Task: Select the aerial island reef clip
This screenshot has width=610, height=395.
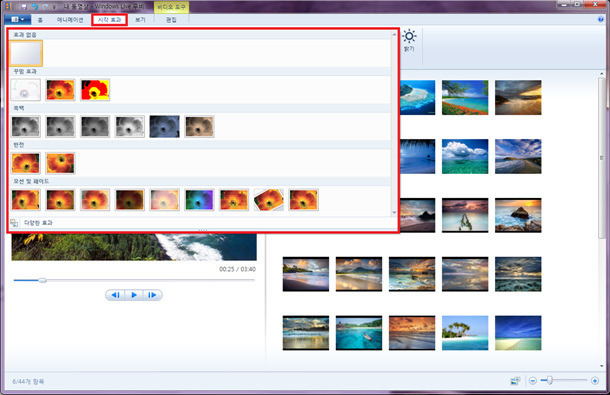Action: 417,97
